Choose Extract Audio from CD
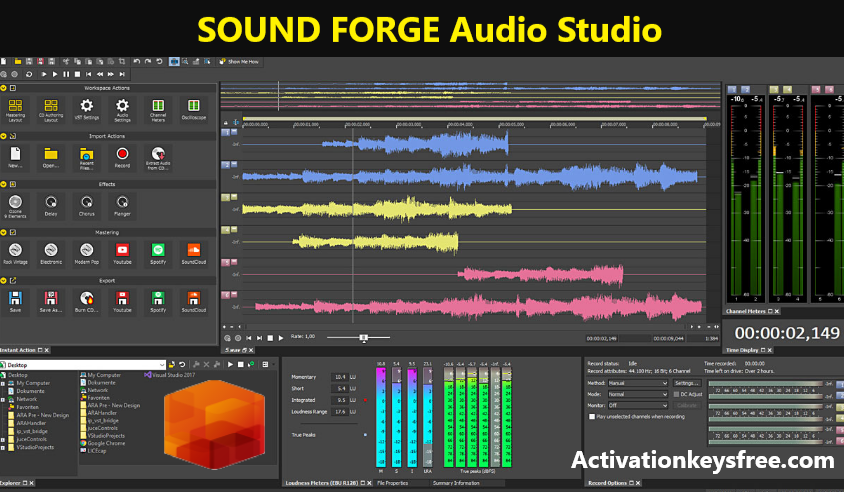This screenshot has width=844, height=492. pyautogui.click(x=158, y=158)
